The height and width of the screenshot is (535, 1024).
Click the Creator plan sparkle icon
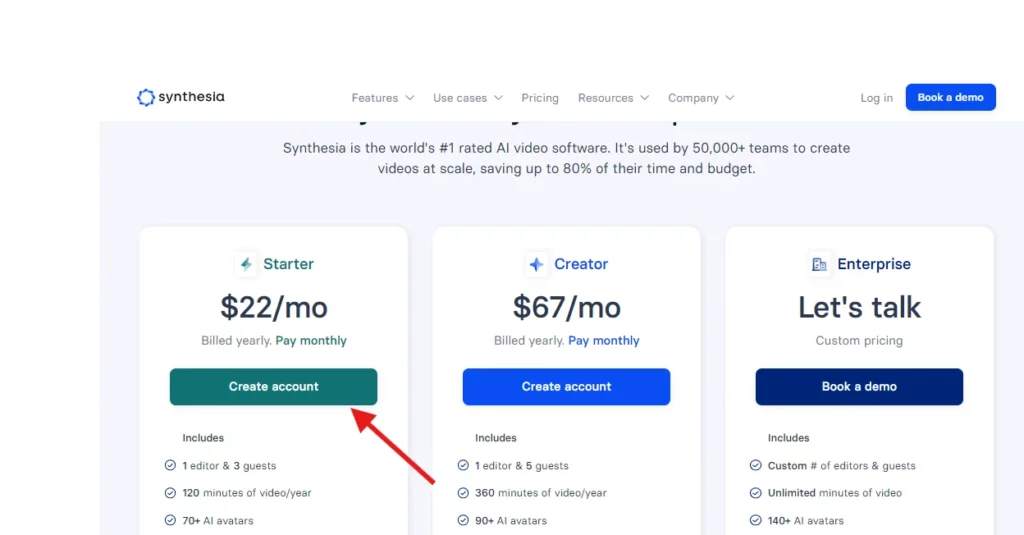tap(536, 264)
